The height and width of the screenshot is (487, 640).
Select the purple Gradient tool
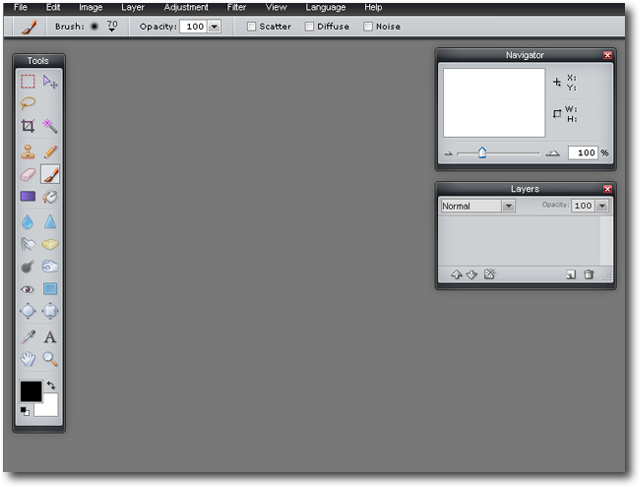tap(28, 197)
